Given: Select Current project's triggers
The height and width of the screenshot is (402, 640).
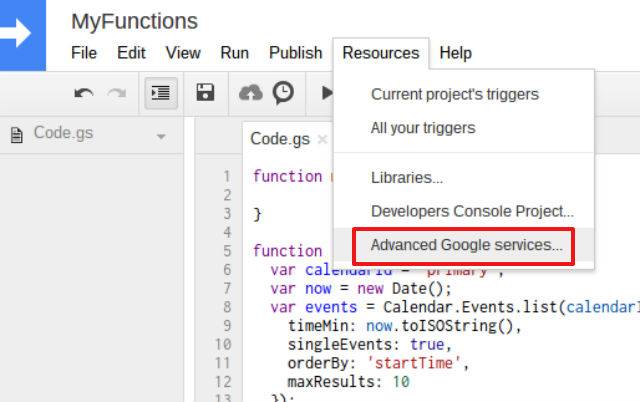Looking at the screenshot, I should [464, 94].
